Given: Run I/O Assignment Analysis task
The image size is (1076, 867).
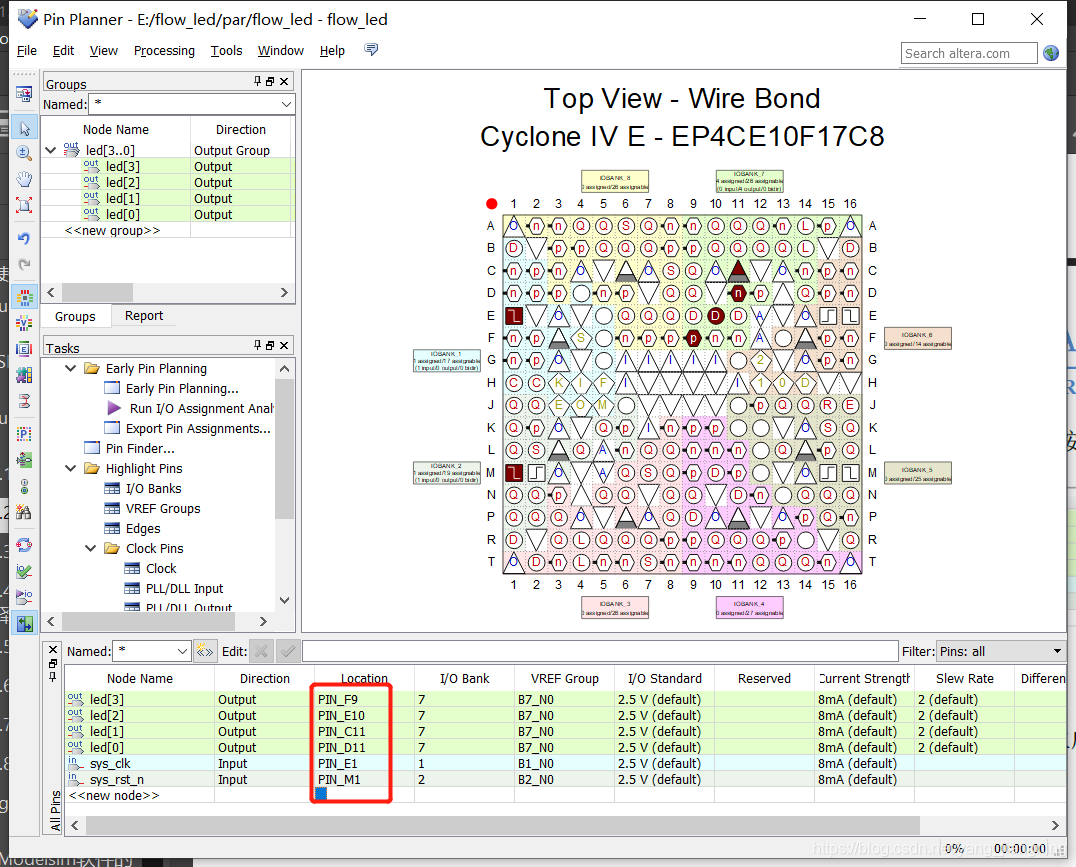Looking at the screenshot, I should click(201, 408).
